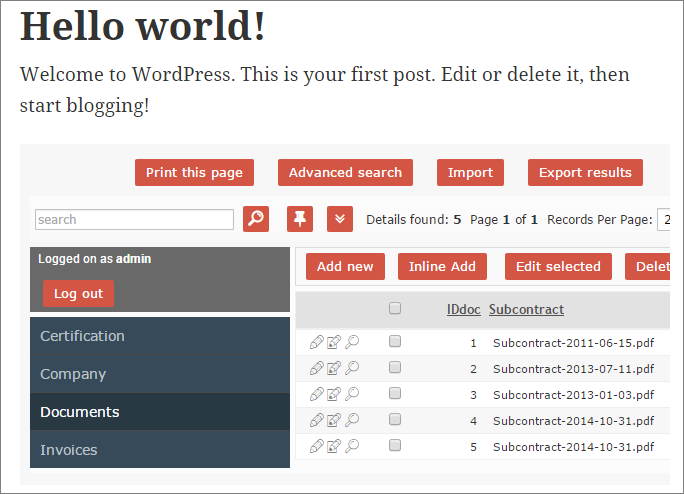Open the Company menu item

(160, 374)
